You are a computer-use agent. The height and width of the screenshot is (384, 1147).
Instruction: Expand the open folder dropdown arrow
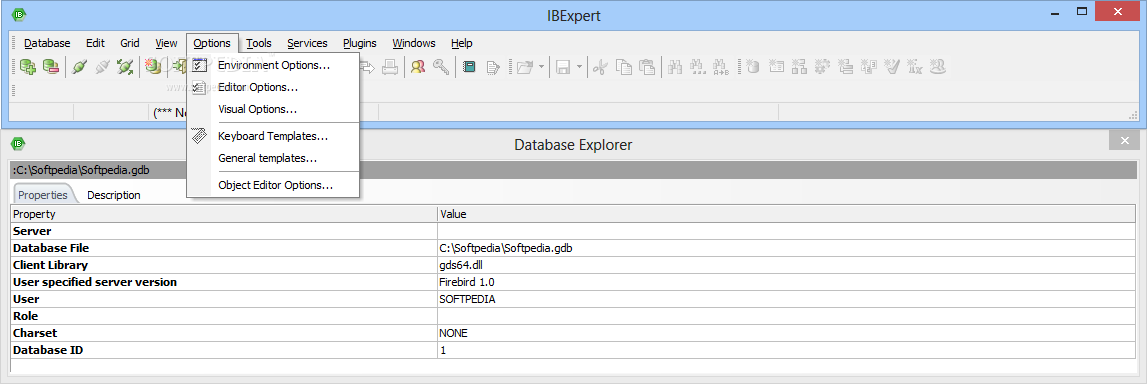pos(542,67)
